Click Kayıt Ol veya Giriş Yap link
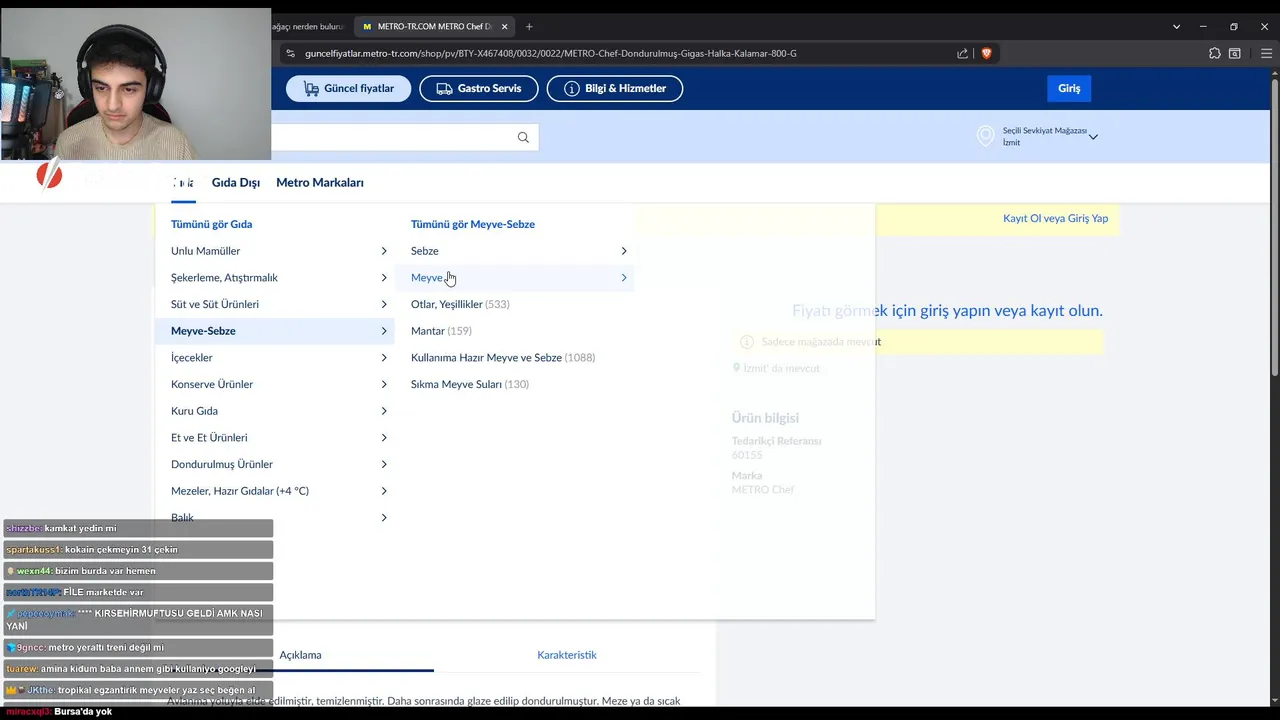The image size is (1280, 720). pos(1055,218)
